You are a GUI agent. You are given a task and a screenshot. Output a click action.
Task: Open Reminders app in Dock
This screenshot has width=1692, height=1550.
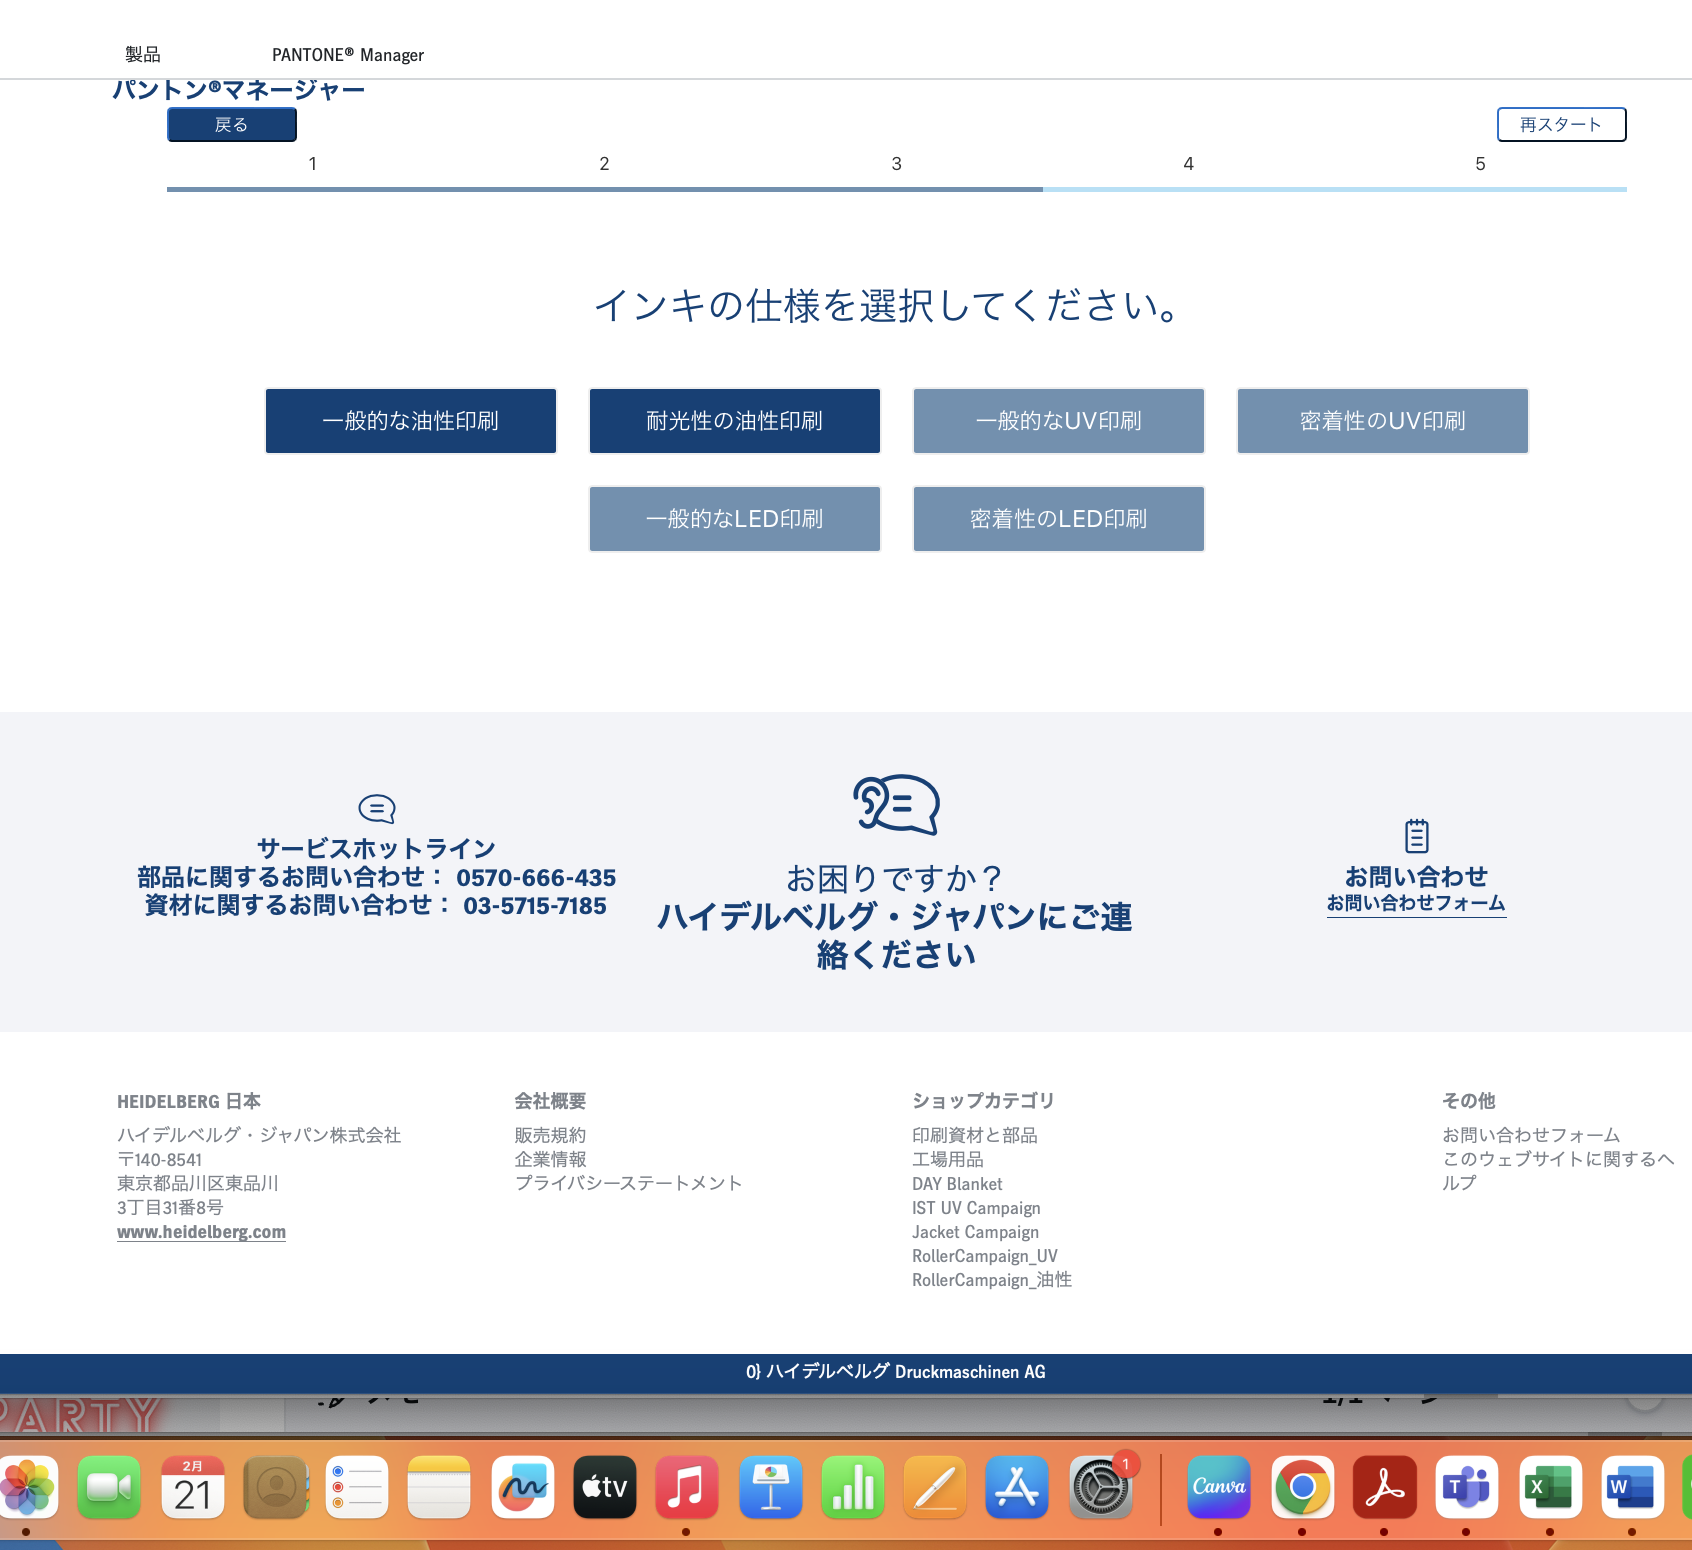click(x=357, y=1487)
